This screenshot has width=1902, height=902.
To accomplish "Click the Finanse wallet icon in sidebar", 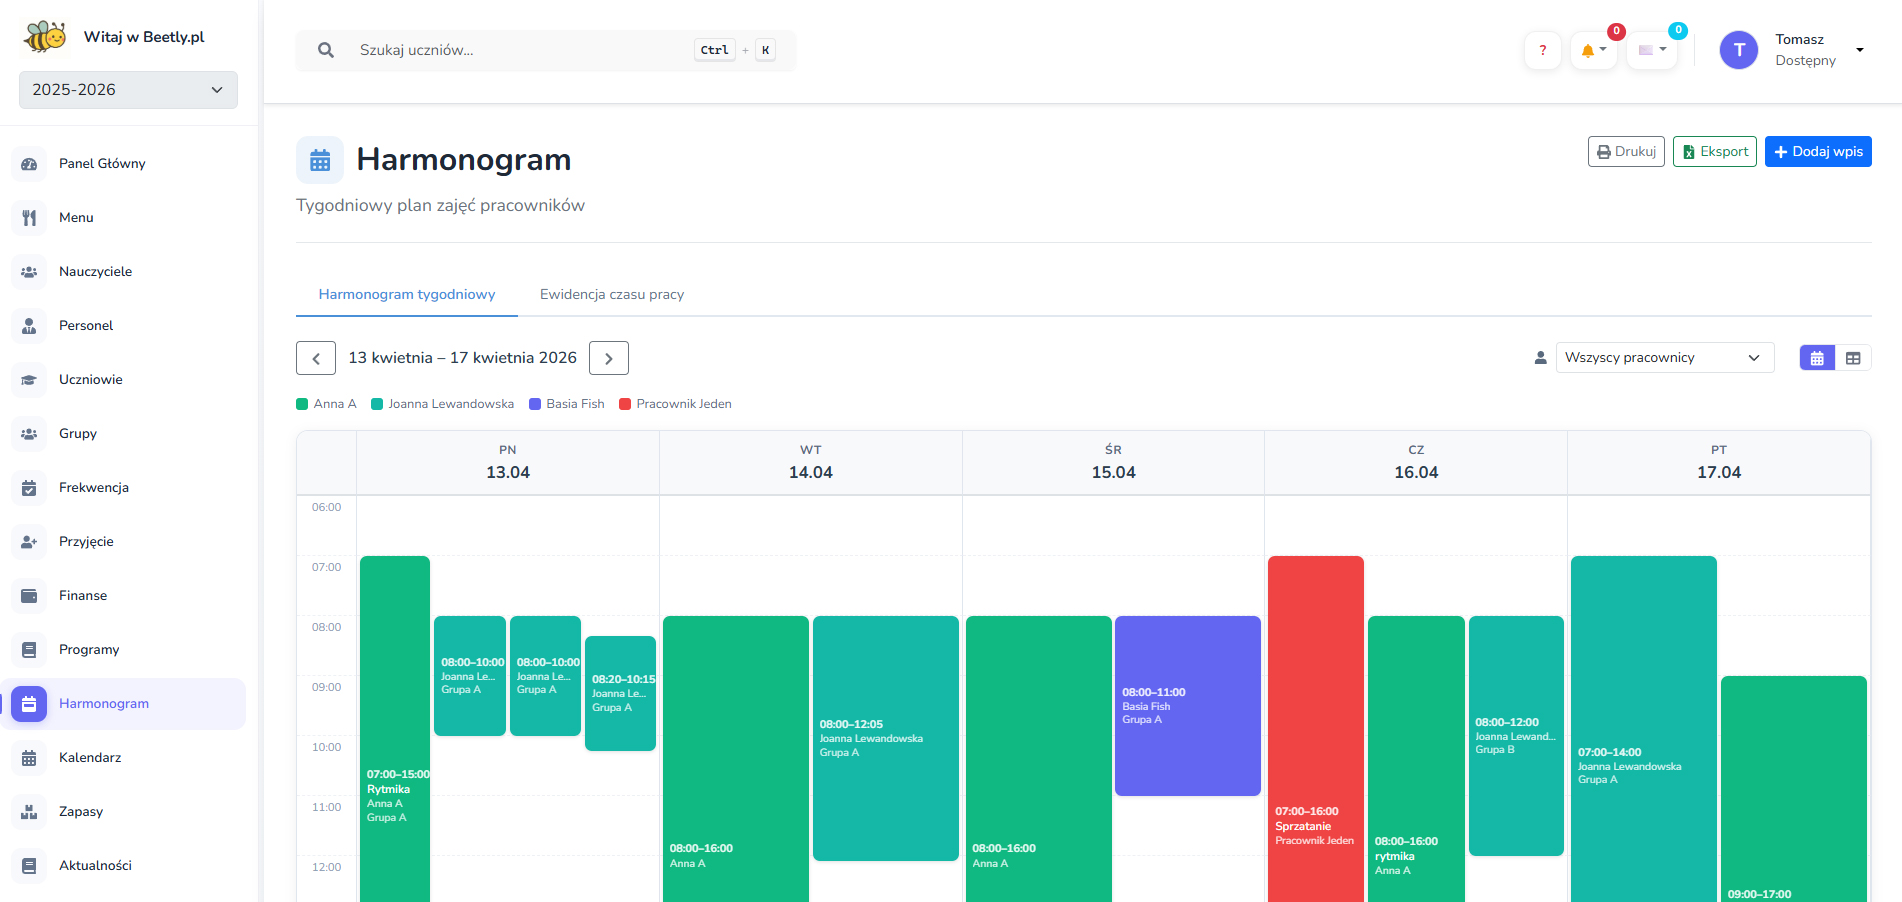I will [29, 596].
